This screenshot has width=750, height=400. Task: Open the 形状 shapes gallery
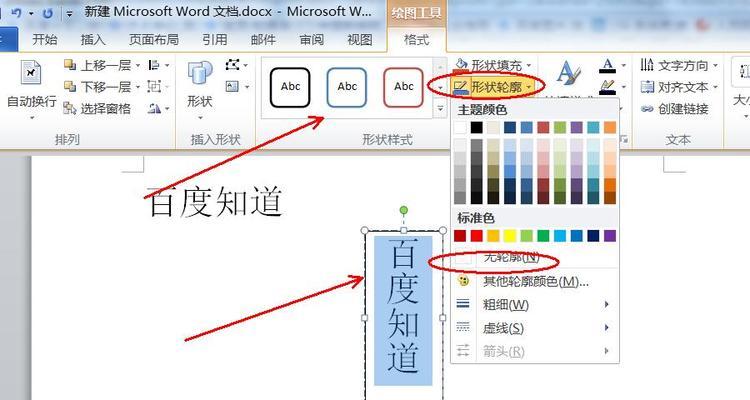point(200,89)
